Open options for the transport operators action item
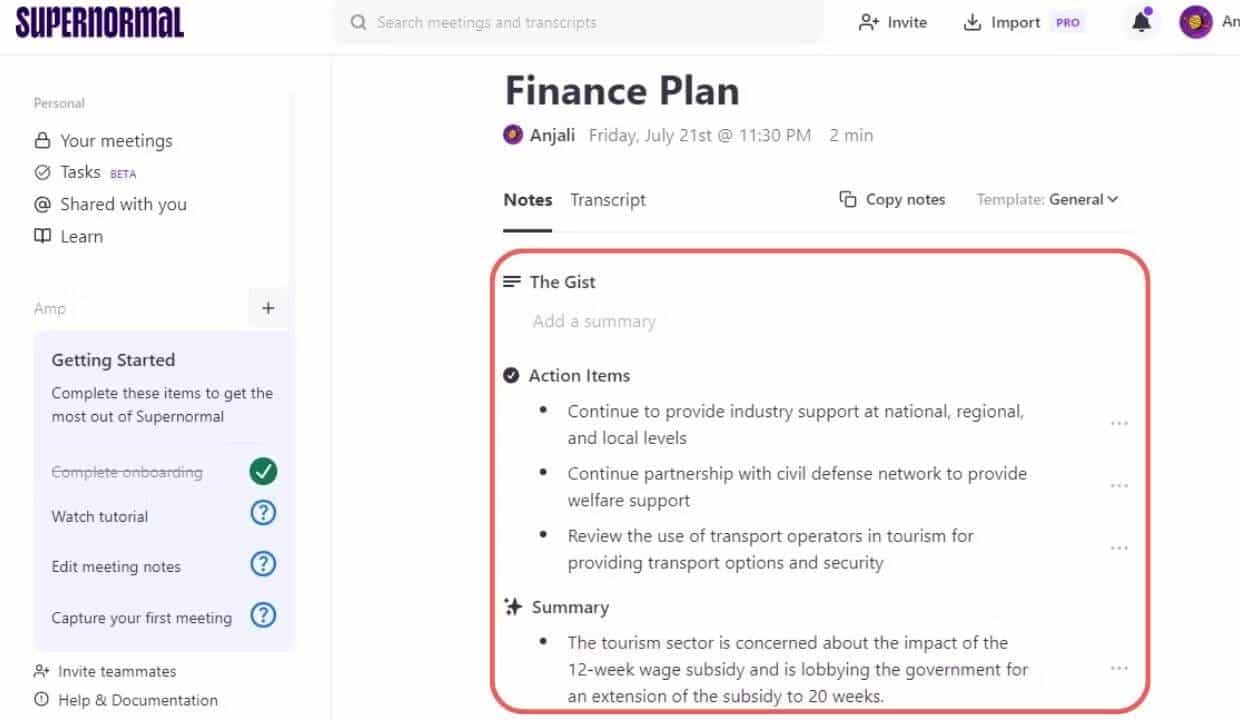 pos(1119,548)
